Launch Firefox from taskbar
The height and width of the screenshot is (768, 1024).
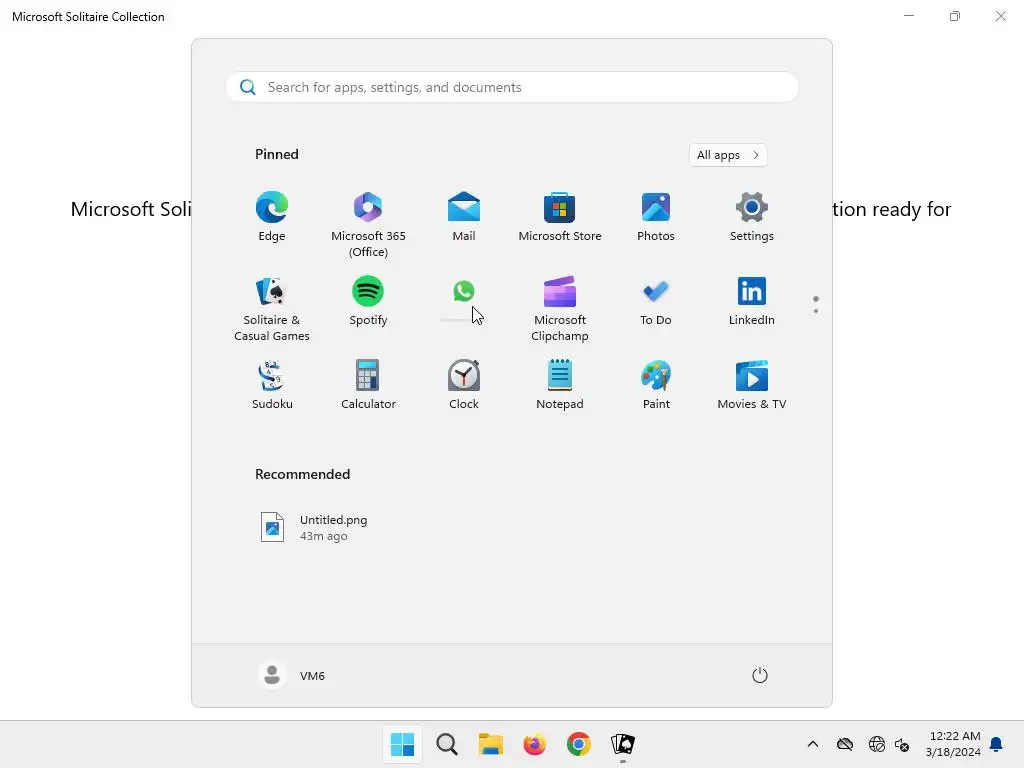tap(534, 744)
